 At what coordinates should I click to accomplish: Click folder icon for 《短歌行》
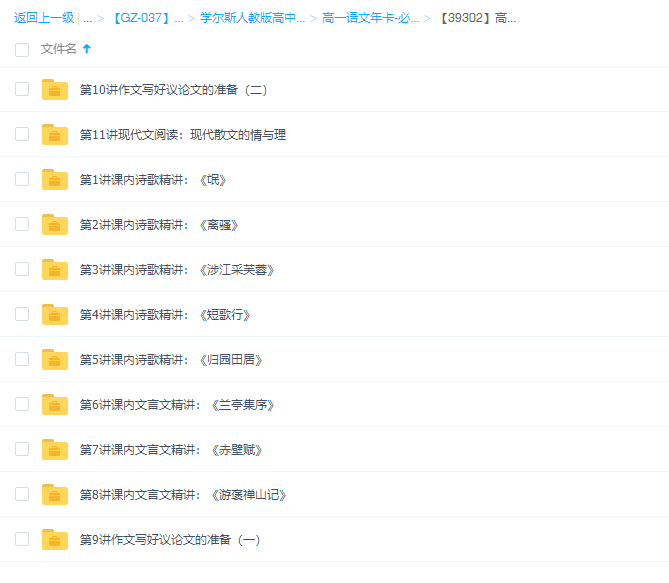(x=55, y=315)
